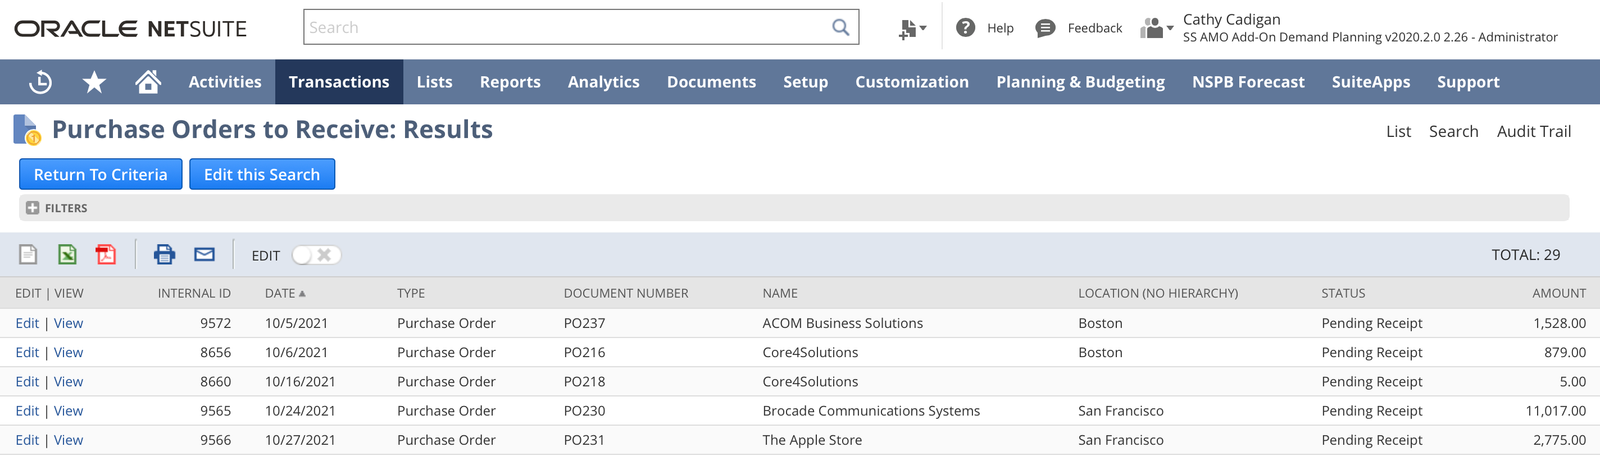Edit the PO230 row
The height and width of the screenshot is (457, 1600).
point(27,410)
